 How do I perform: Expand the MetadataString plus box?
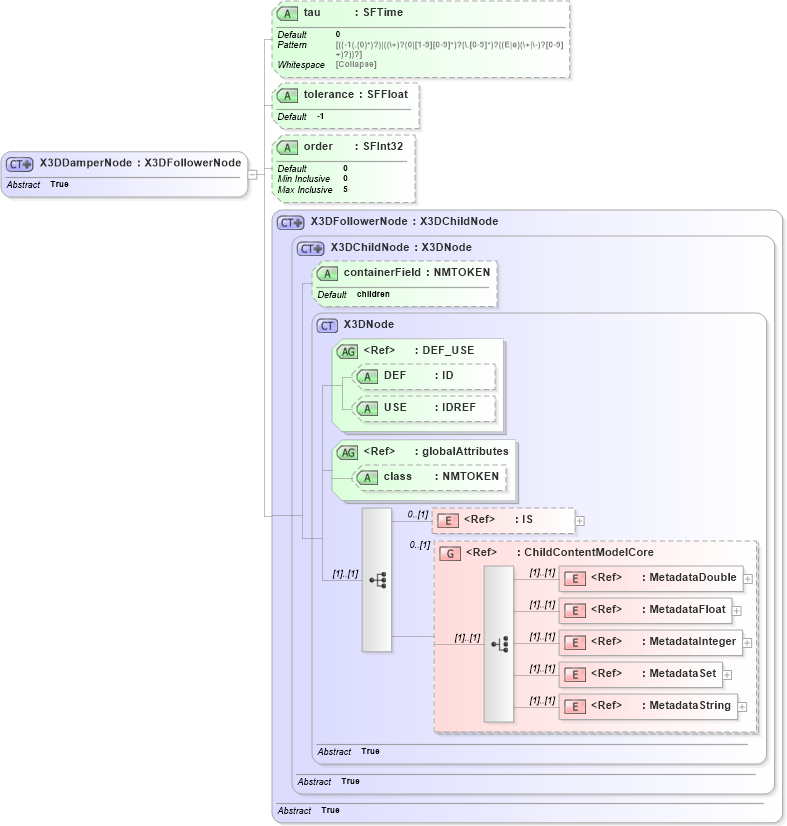[x=742, y=707]
